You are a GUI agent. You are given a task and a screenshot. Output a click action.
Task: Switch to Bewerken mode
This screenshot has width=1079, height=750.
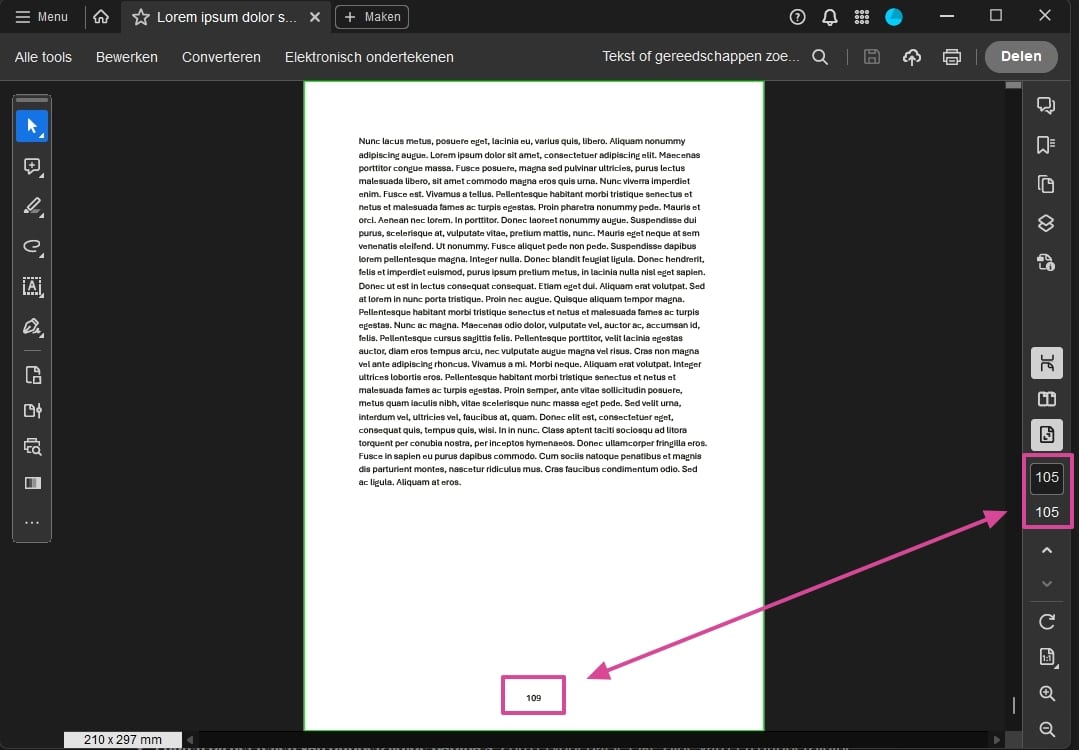tap(127, 57)
